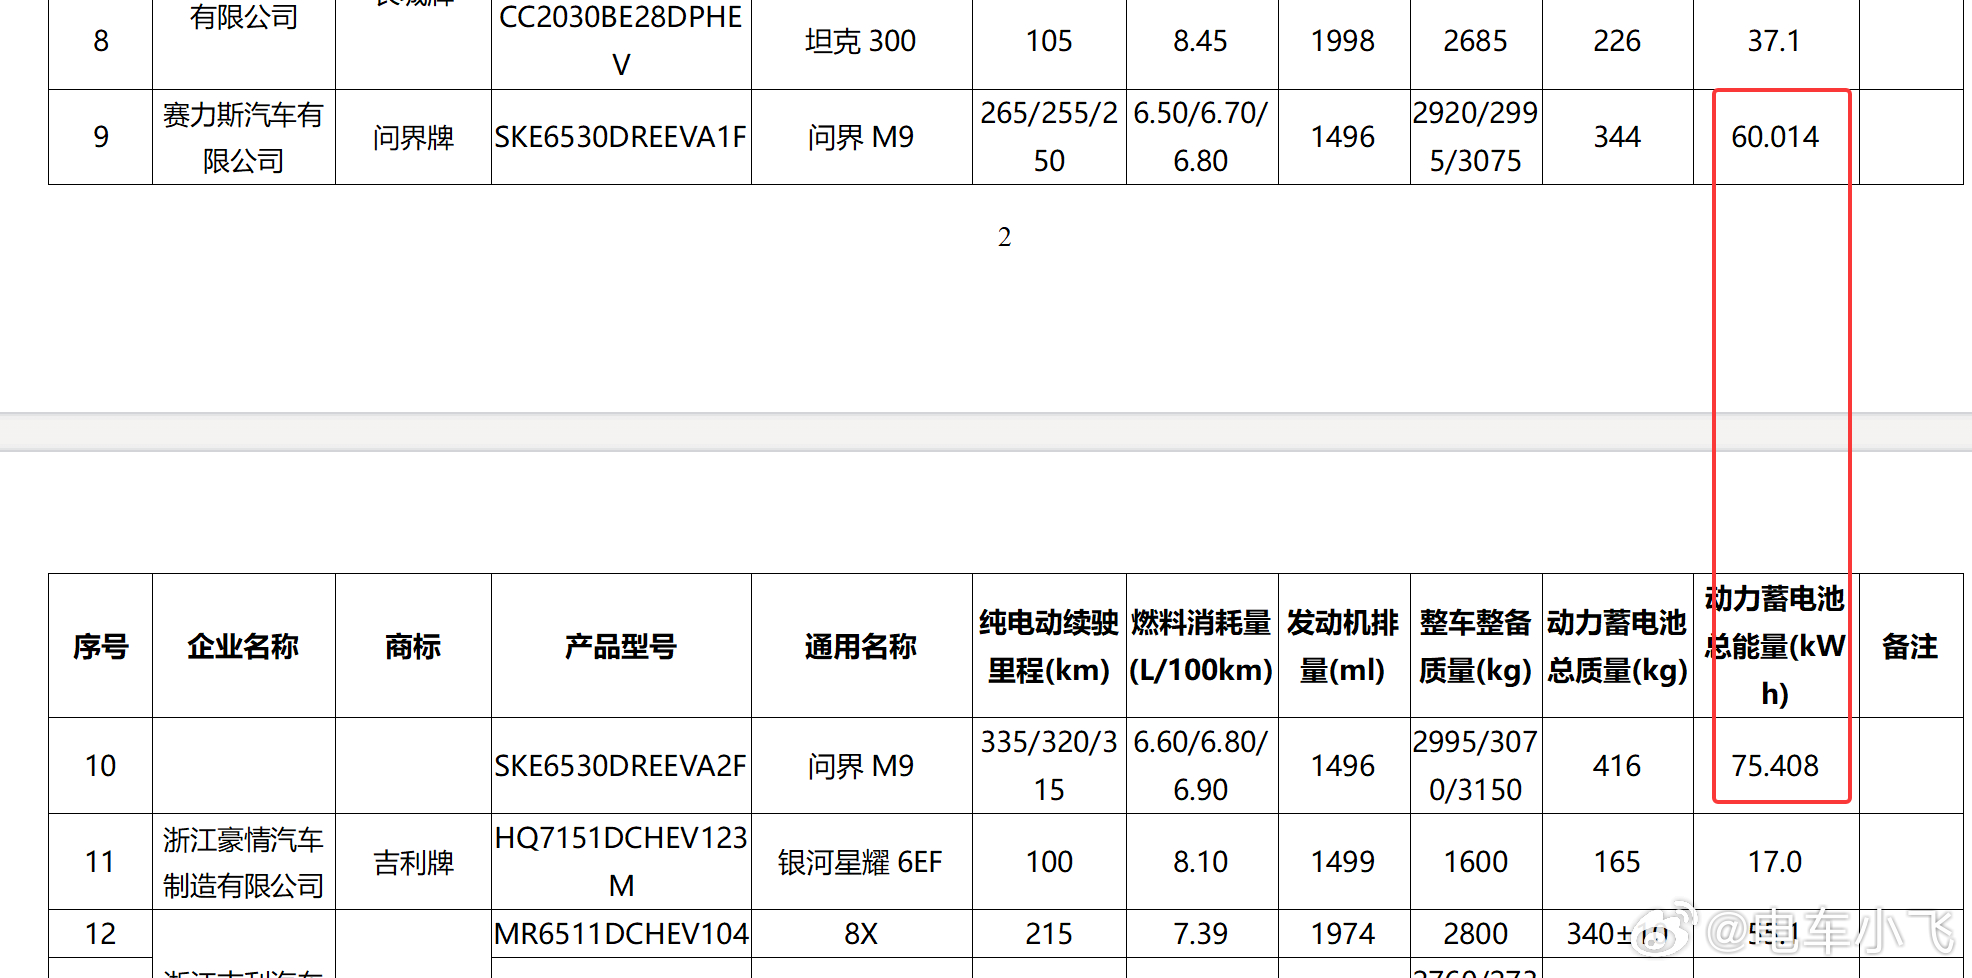This screenshot has width=1972, height=978.
Task: Click "问界 M9" in the SKE6530DREEVA2F row
Action: click(x=860, y=766)
